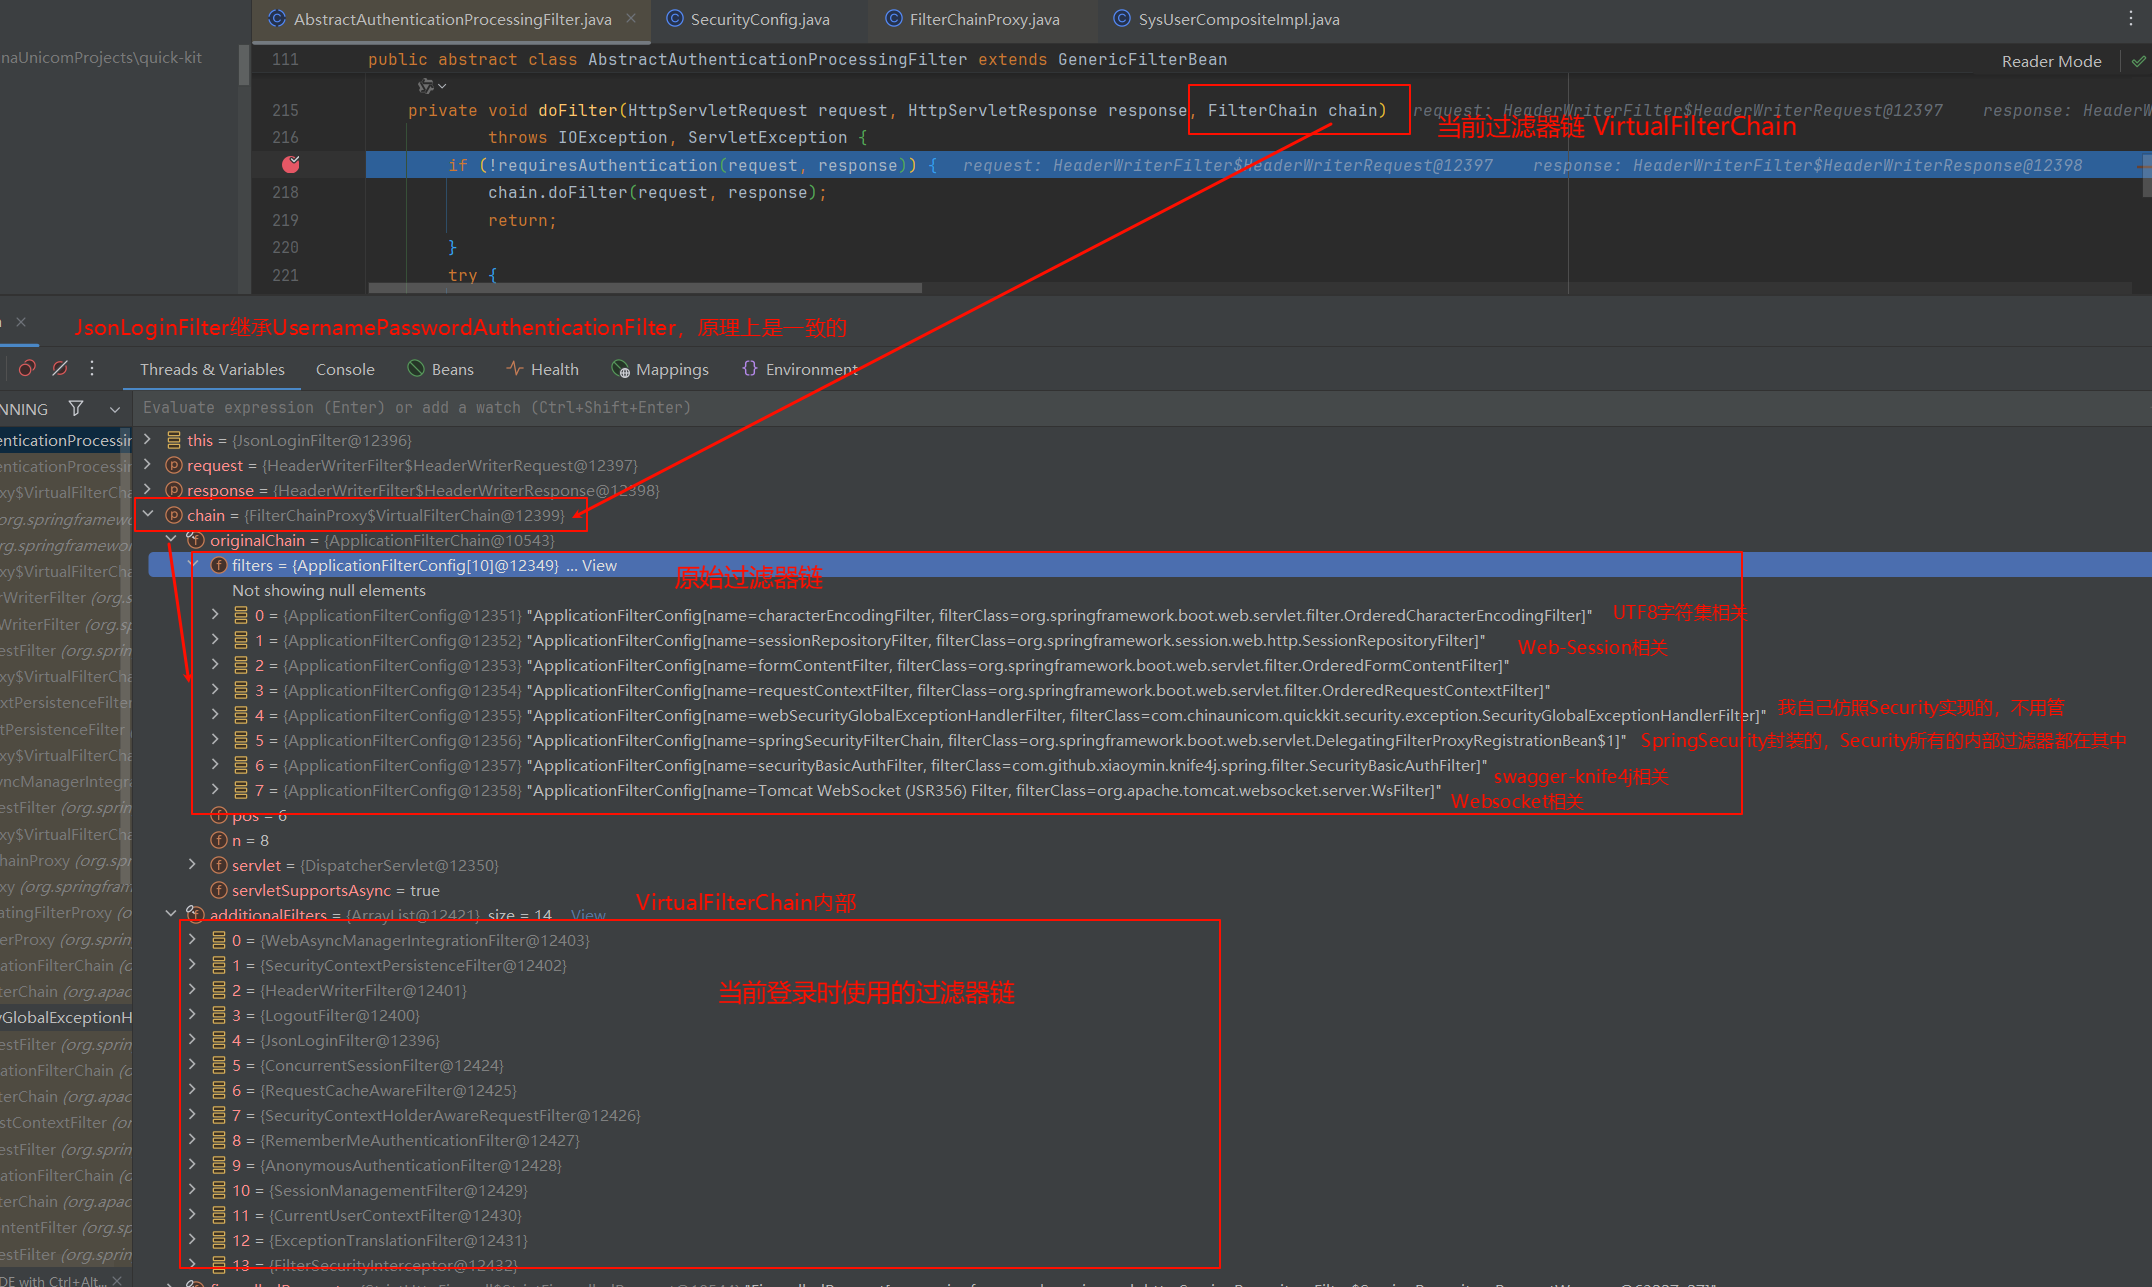The height and width of the screenshot is (1287, 2152).
Task: Click the breakpoint icon in the gutter
Action: coord(291,164)
